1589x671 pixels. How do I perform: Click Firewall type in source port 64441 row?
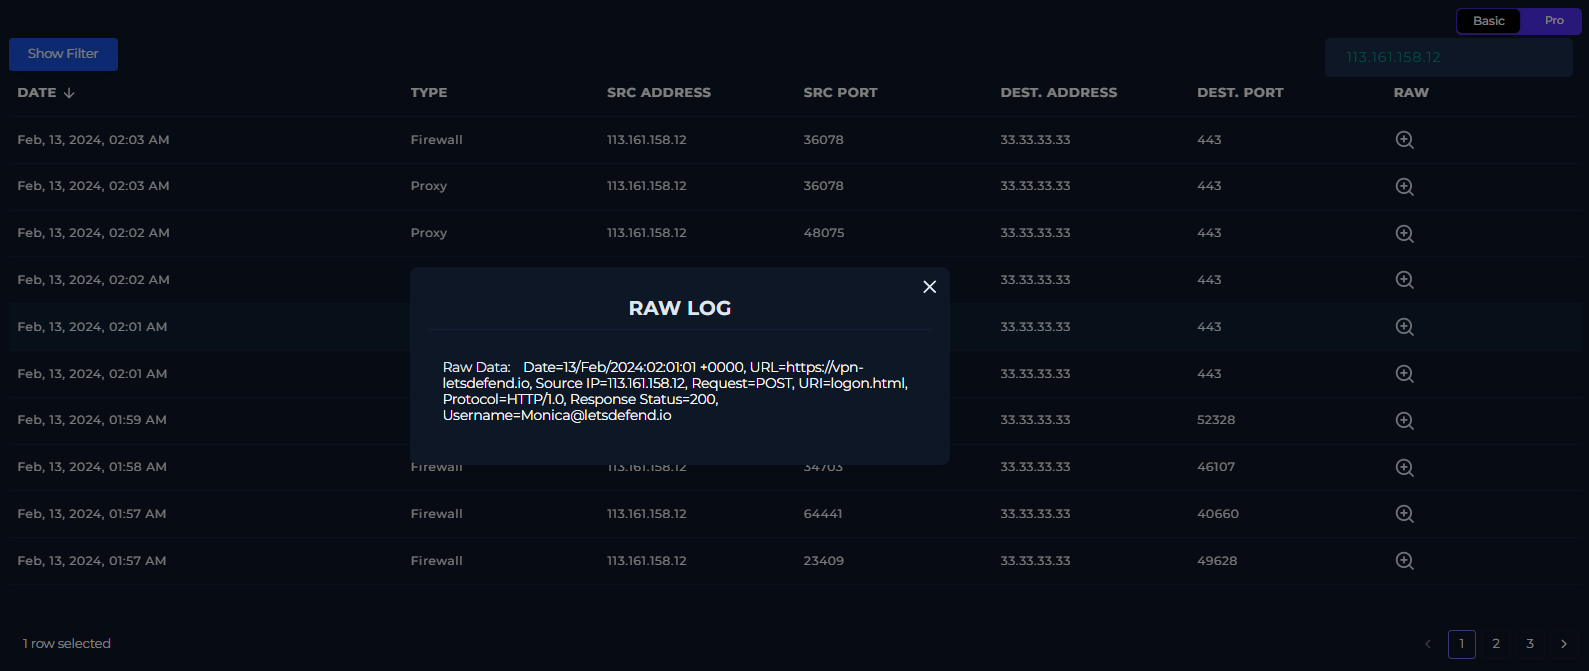(437, 514)
